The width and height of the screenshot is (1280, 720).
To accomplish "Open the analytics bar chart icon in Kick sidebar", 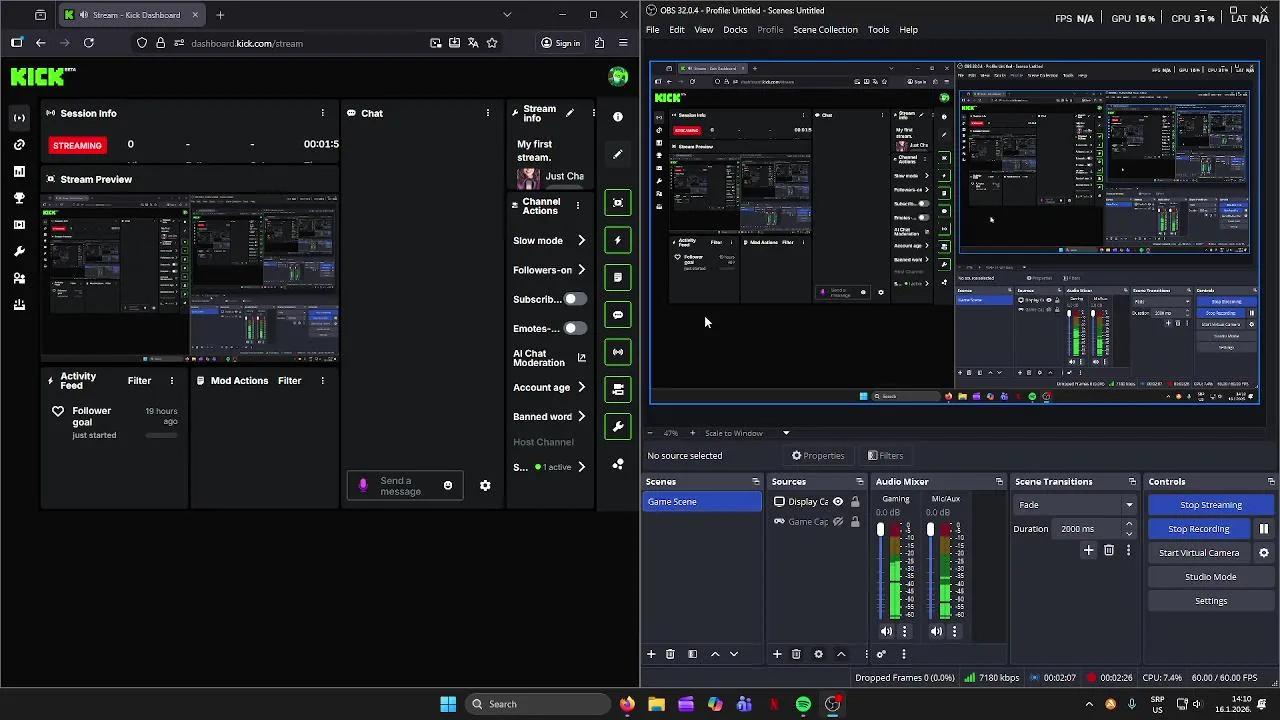I will (19, 172).
